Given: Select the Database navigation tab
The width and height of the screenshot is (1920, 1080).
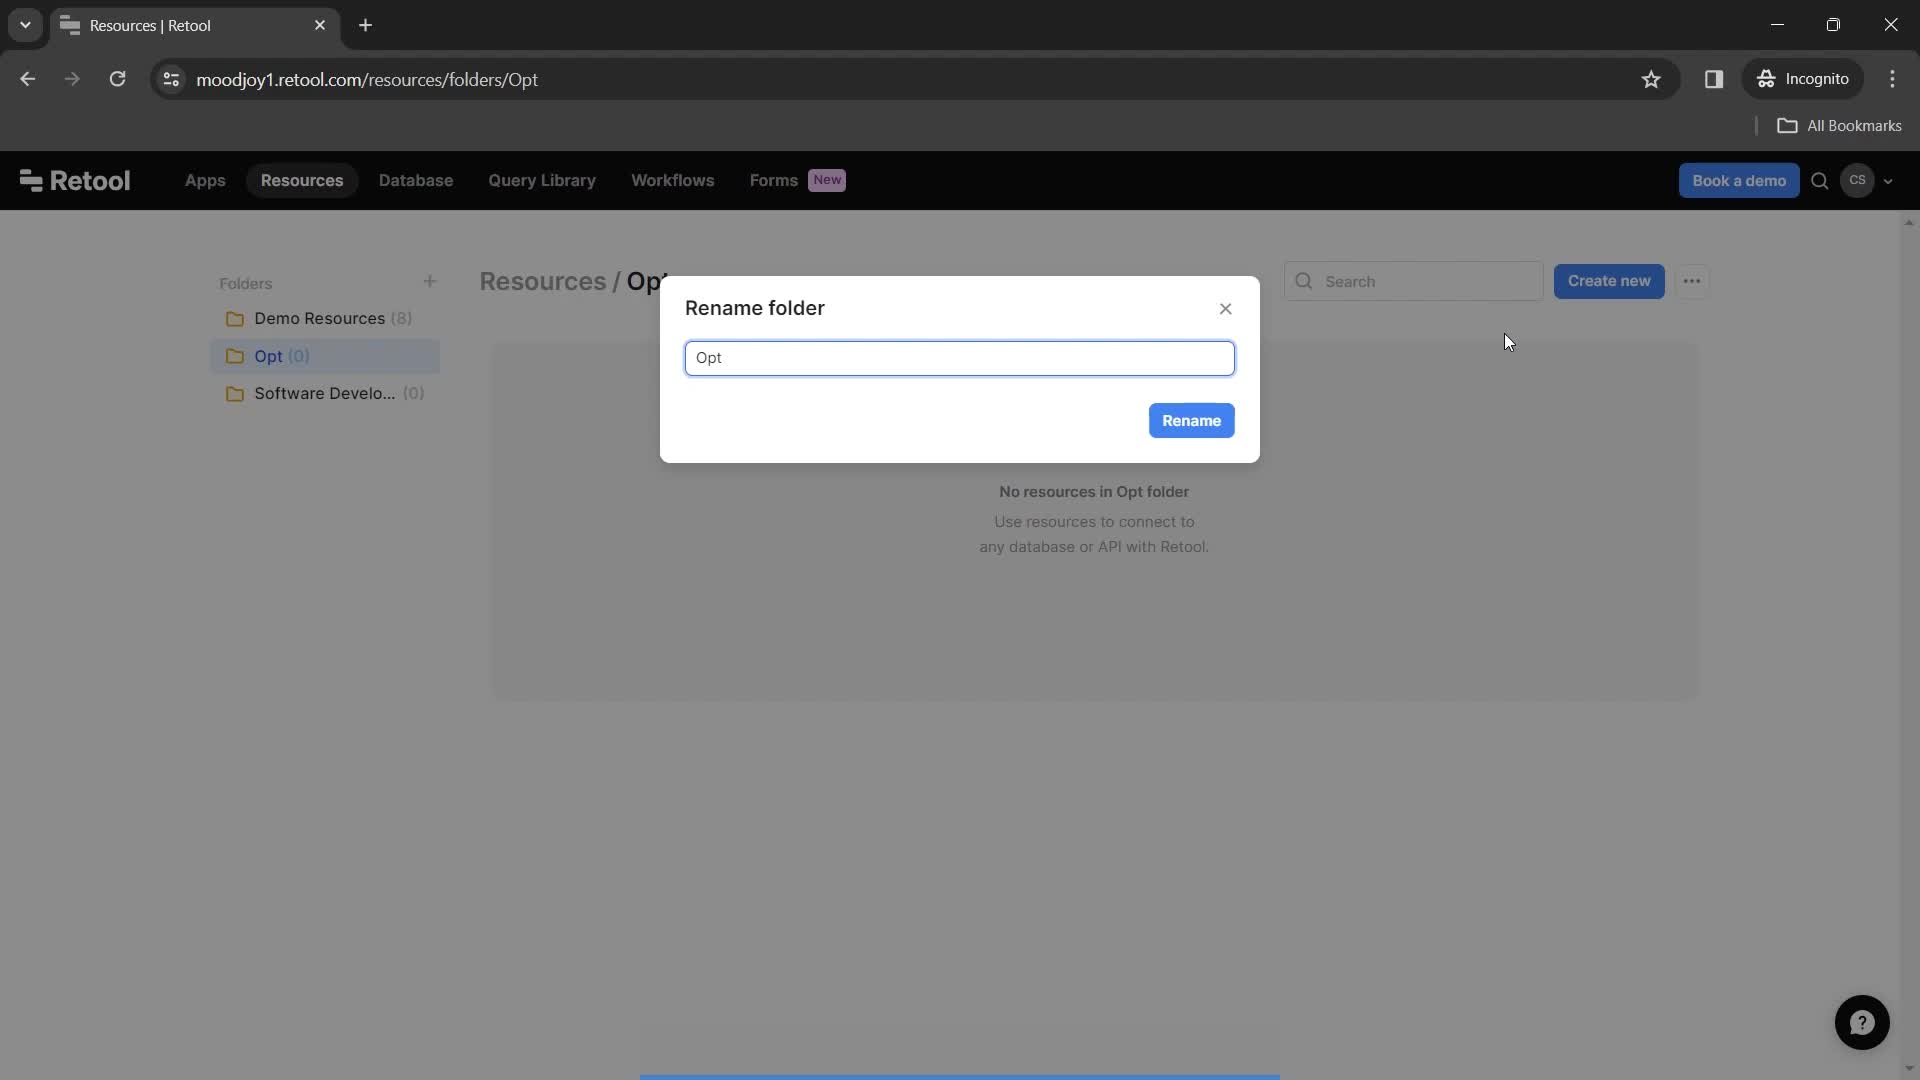Looking at the screenshot, I should [415, 181].
